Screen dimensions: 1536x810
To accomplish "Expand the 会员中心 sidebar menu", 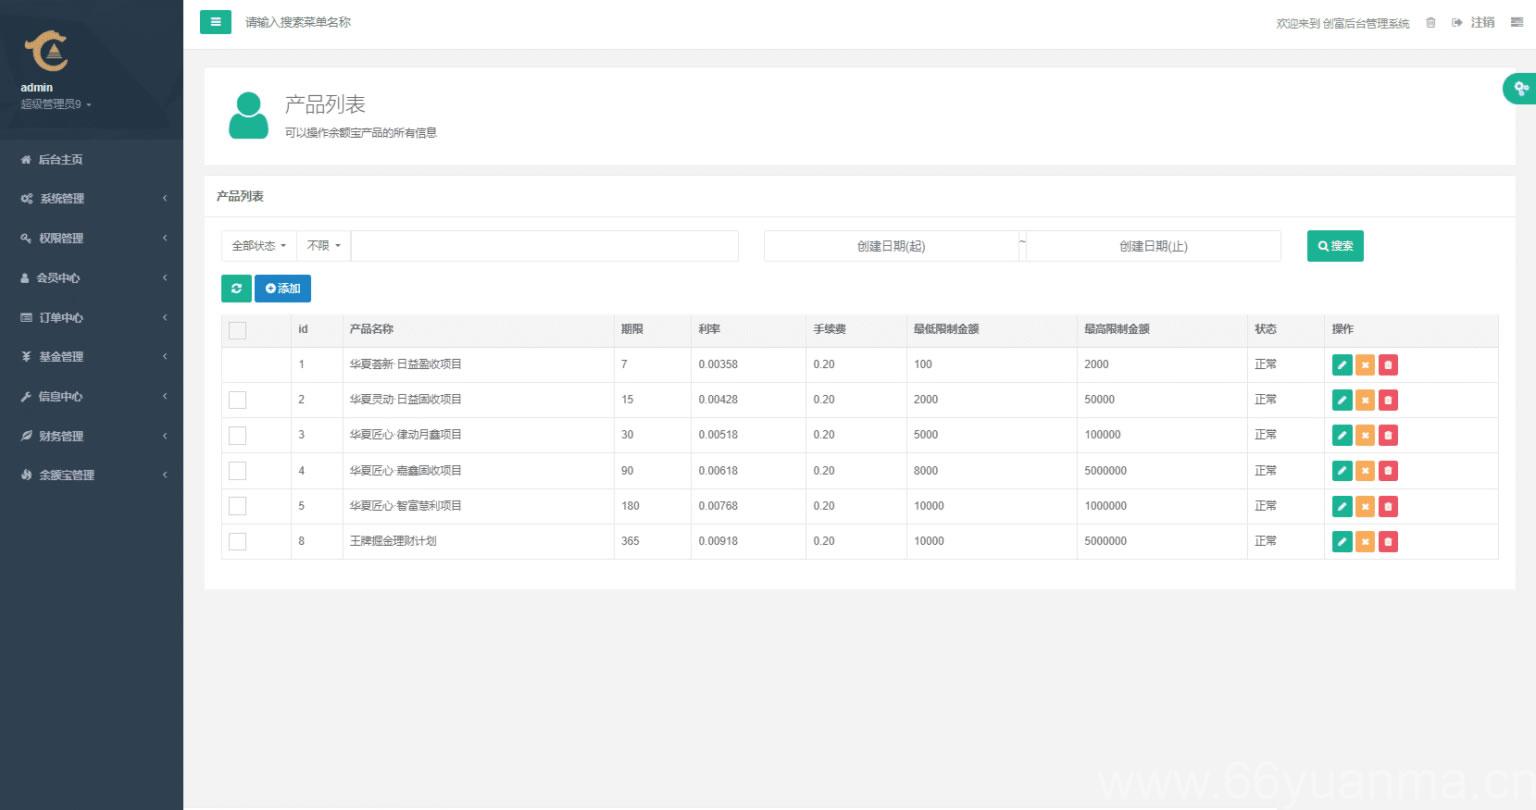I will click(92, 278).
